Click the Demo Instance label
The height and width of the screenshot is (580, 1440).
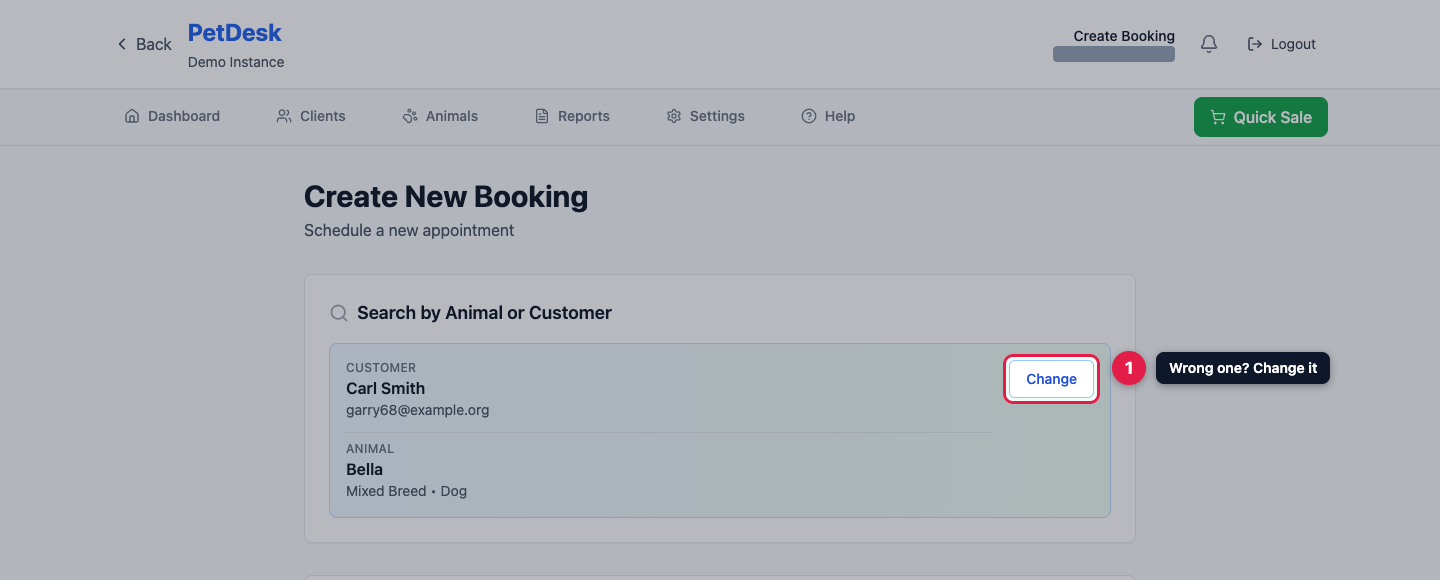236,62
